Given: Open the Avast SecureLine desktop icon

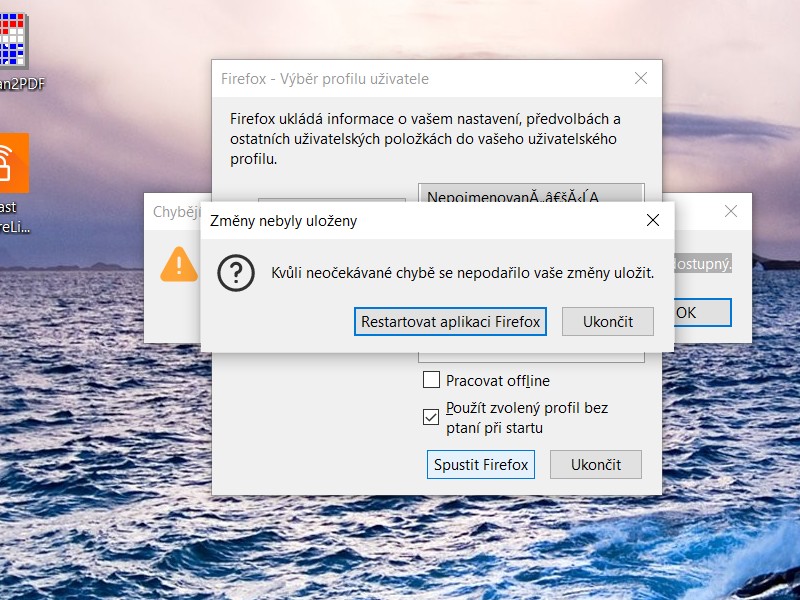Looking at the screenshot, I should 14,184.
